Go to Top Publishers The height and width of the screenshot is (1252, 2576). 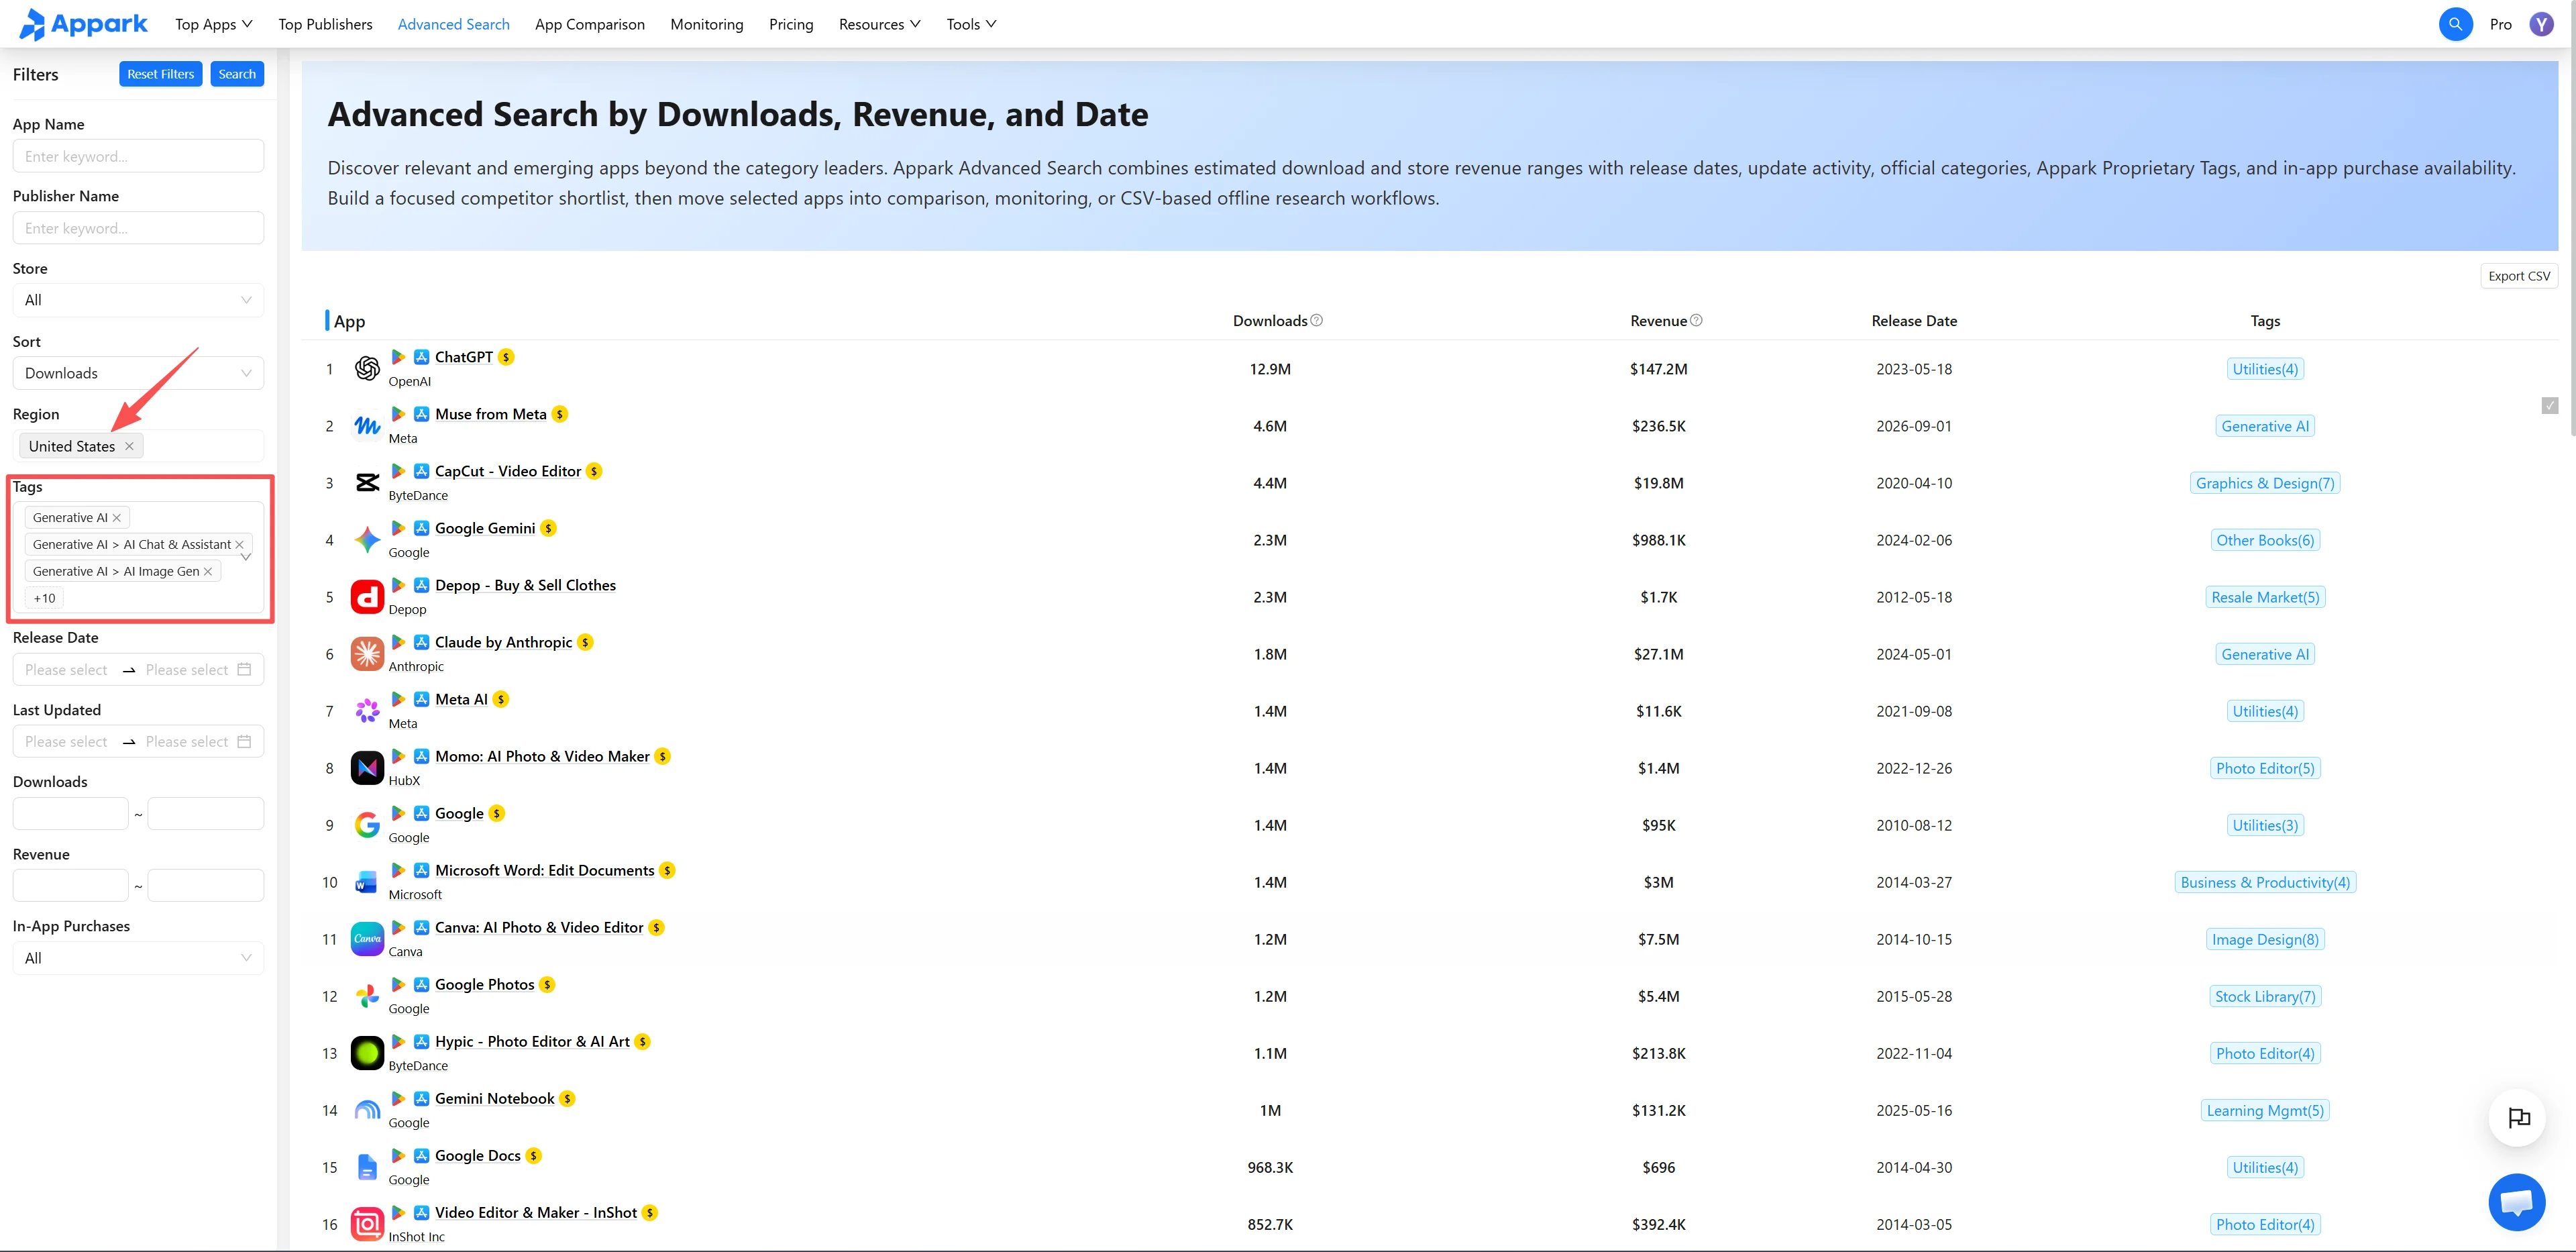[325, 24]
